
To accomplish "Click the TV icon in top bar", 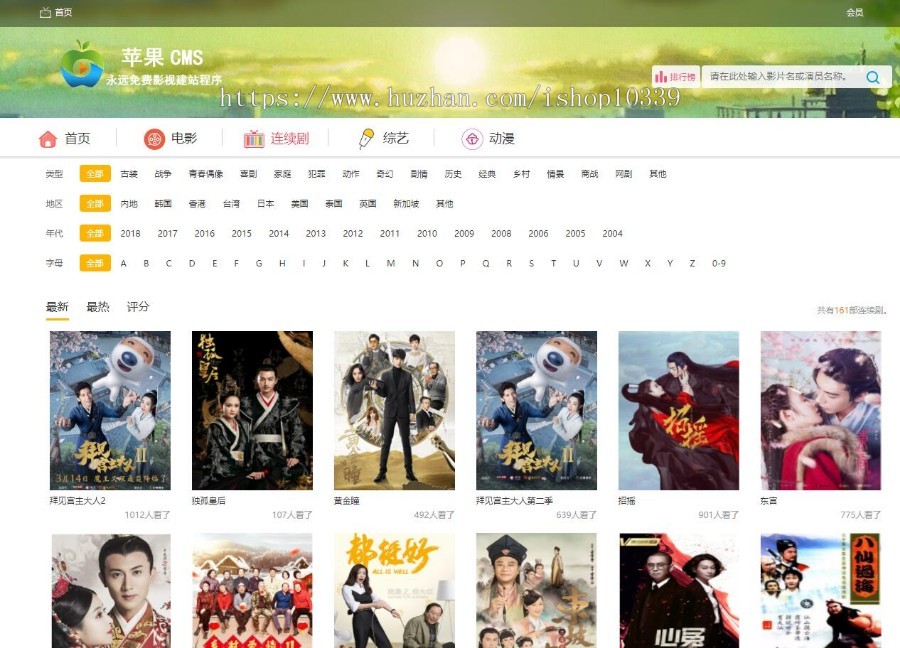I will pyautogui.click(x=45, y=13).
